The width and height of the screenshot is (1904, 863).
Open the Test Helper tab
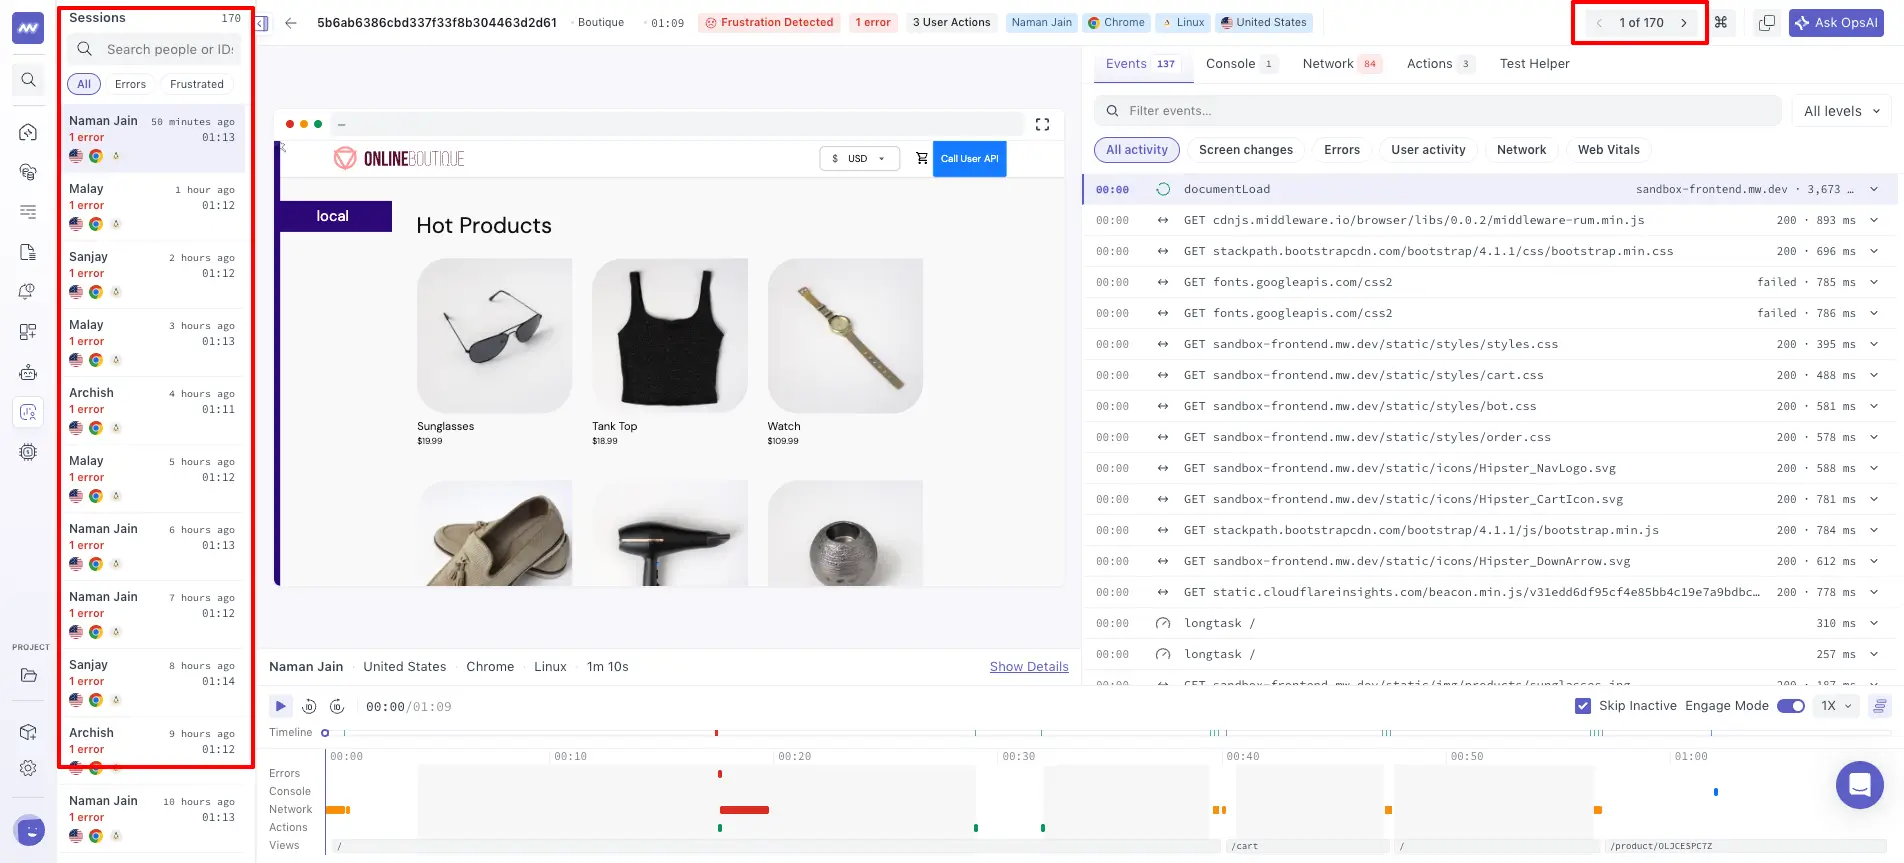pyautogui.click(x=1535, y=64)
